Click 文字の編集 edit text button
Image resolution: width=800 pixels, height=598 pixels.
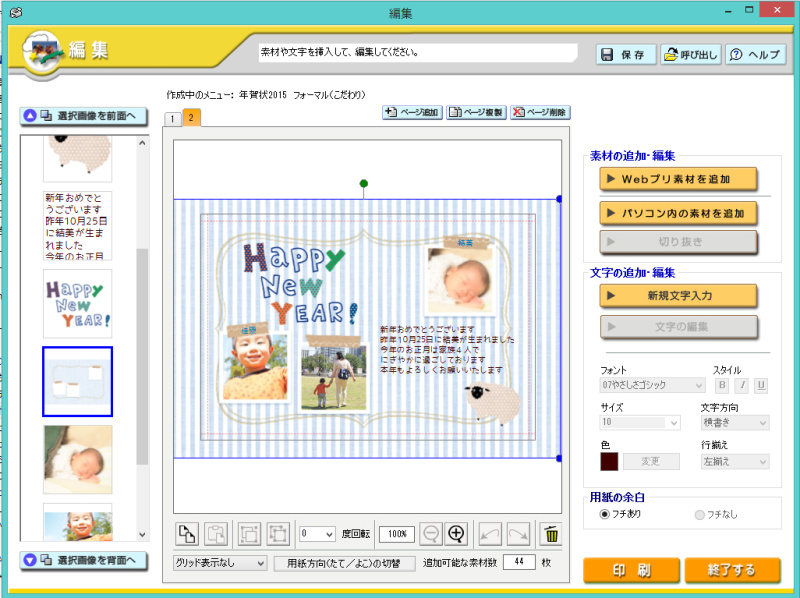click(678, 327)
